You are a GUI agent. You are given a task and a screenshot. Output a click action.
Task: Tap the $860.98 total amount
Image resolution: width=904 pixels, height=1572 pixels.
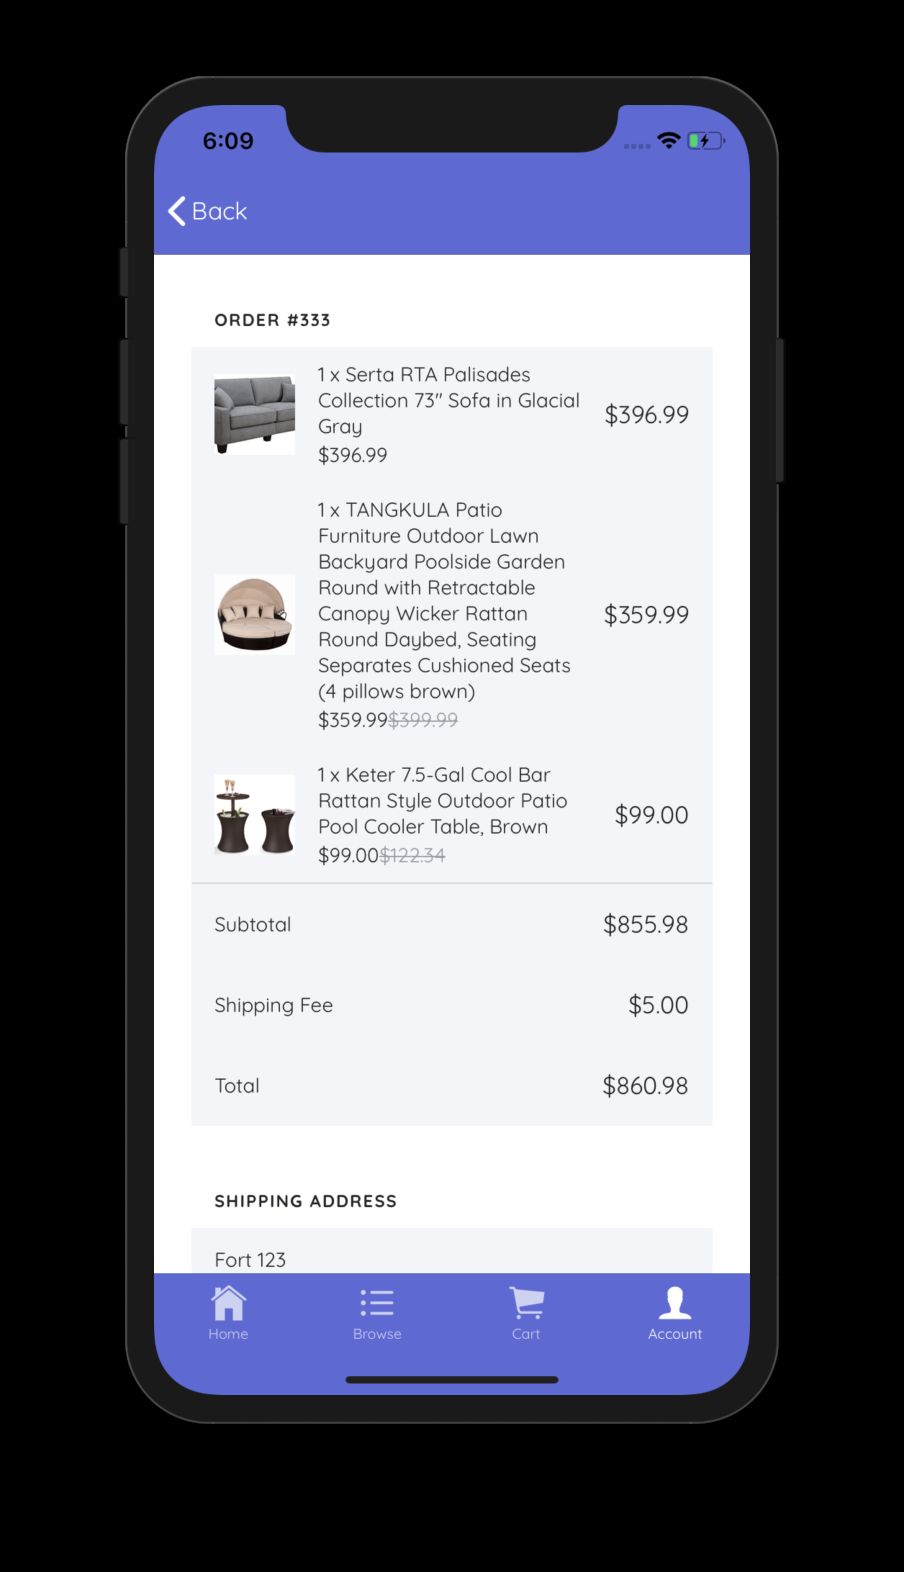coord(645,1085)
